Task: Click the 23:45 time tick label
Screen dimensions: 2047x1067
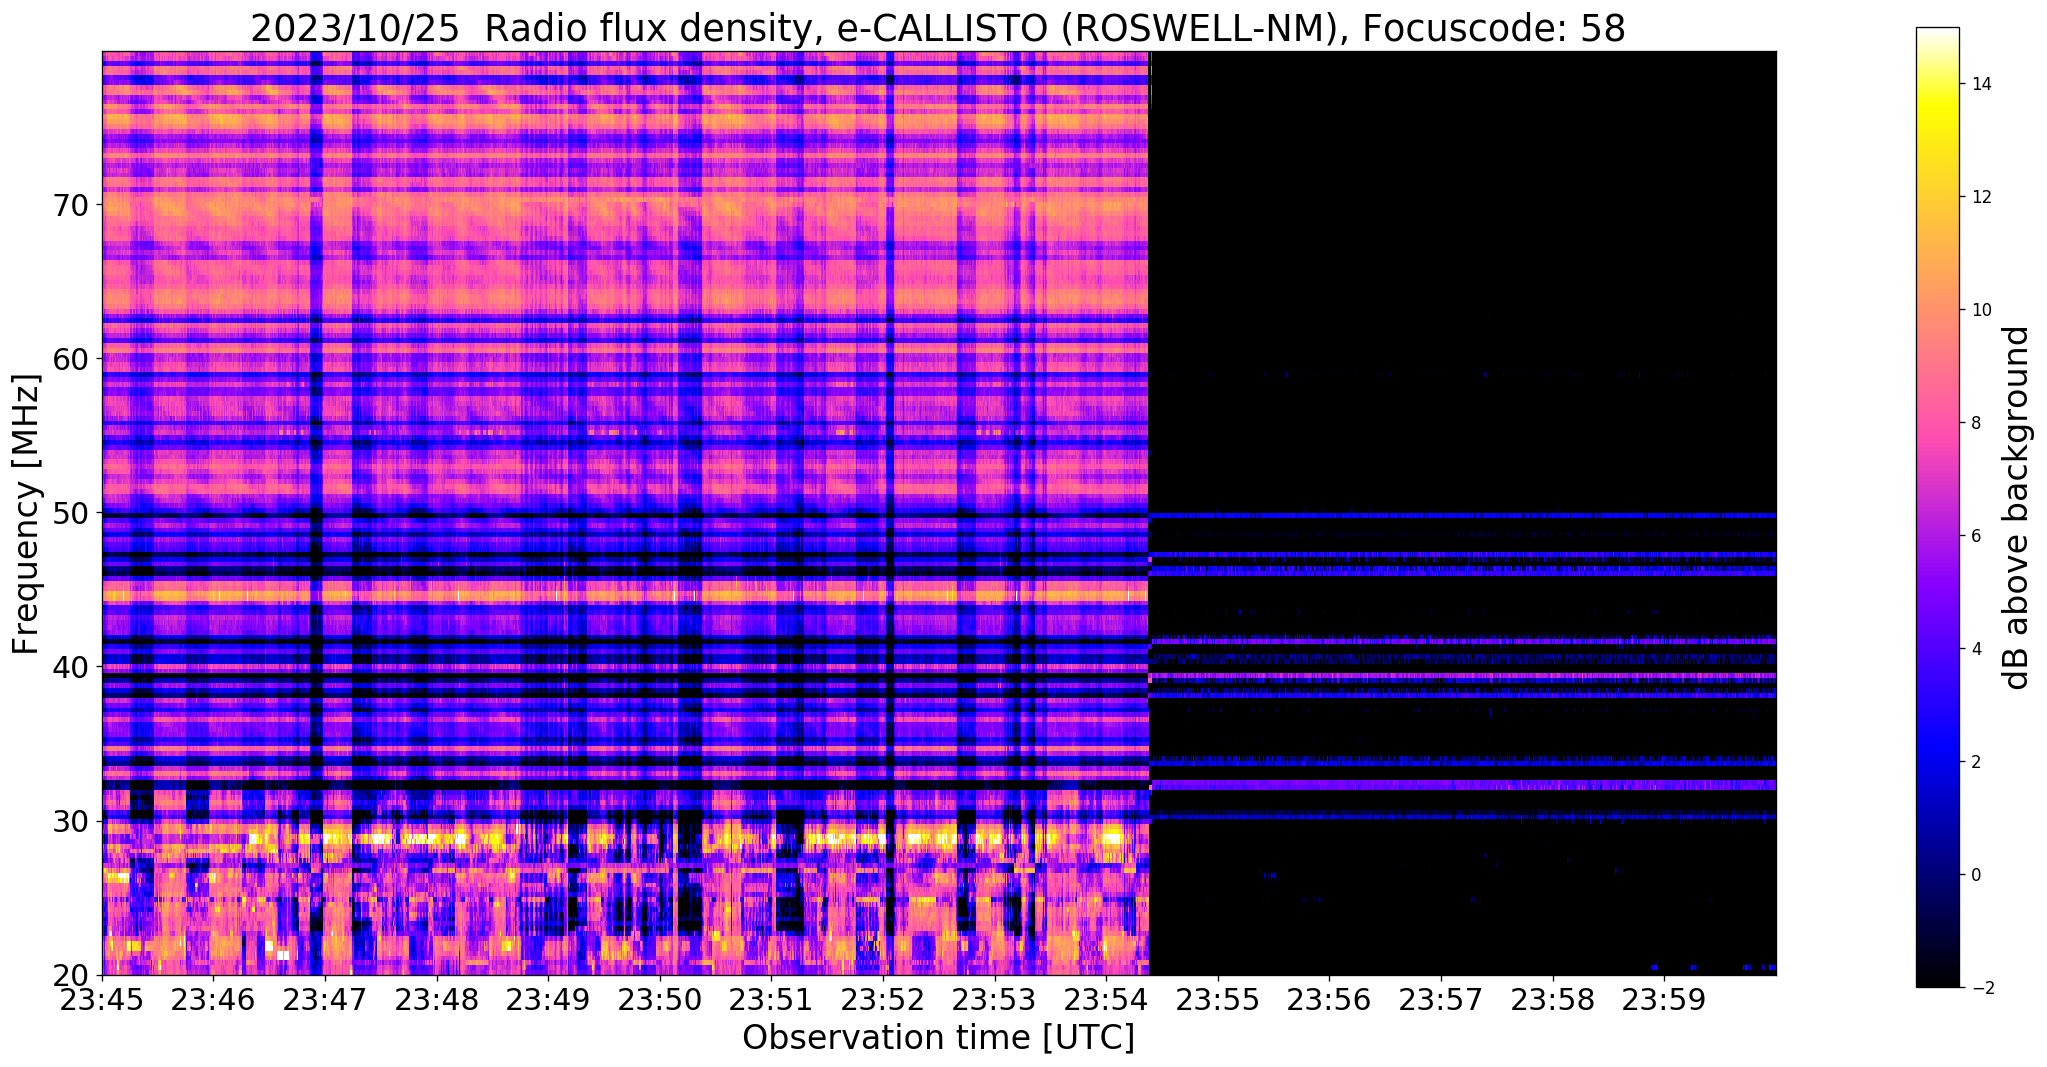Action: click(102, 1000)
